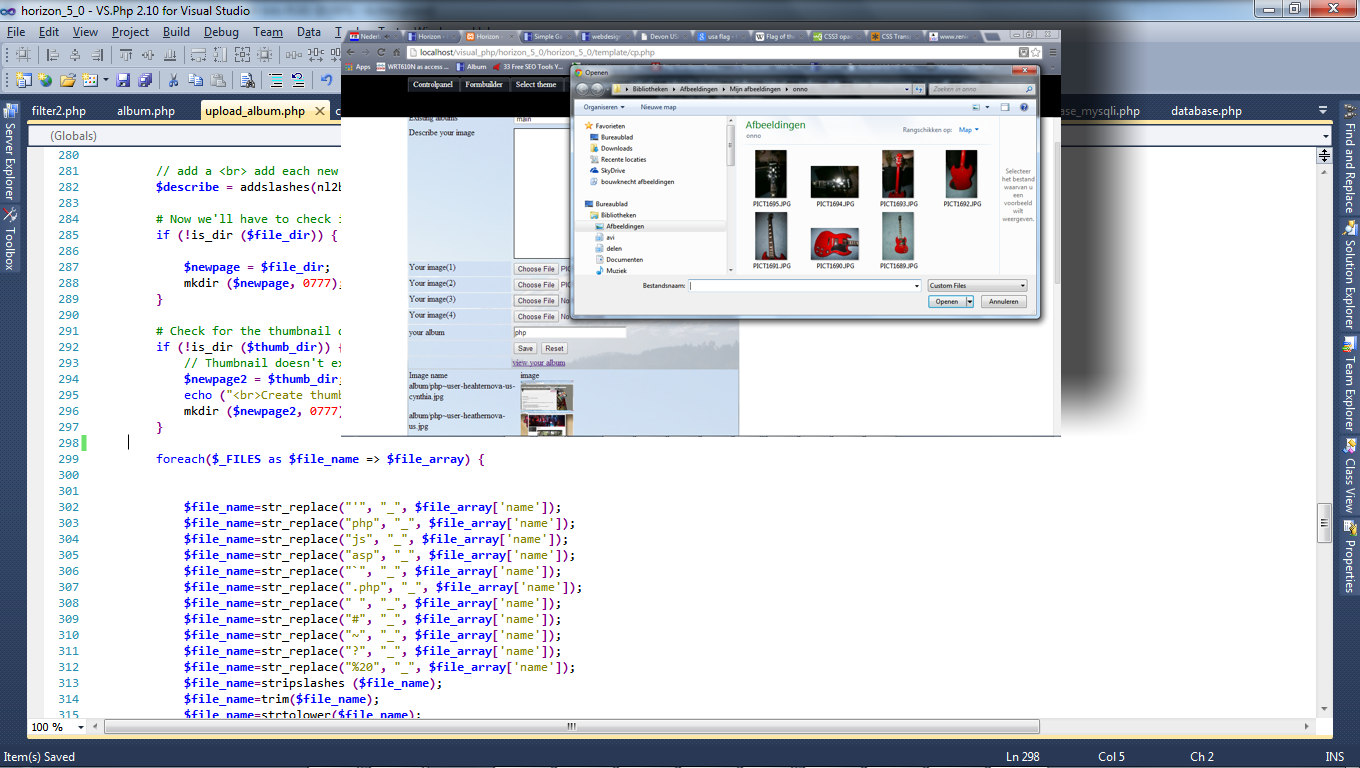Click the Find in Files binoculars icon
Image resolution: width=1360 pixels, height=768 pixels.
(247, 80)
